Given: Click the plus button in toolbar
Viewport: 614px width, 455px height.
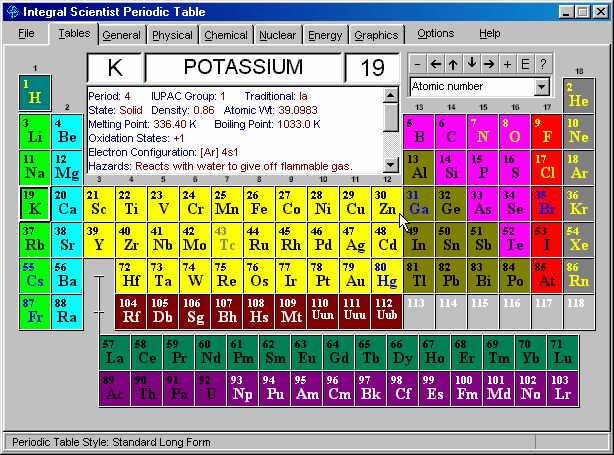Looking at the screenshot, I should (x=507, y=63).
